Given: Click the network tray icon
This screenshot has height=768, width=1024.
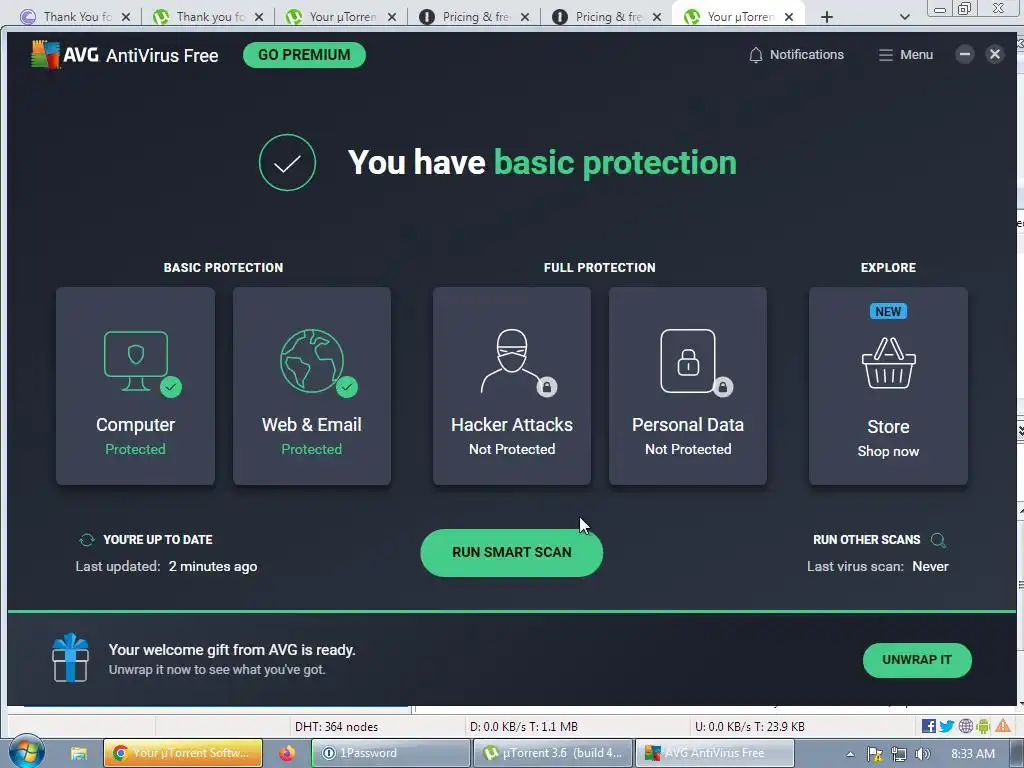Looking at the screenshot, I should pos(899,754).
